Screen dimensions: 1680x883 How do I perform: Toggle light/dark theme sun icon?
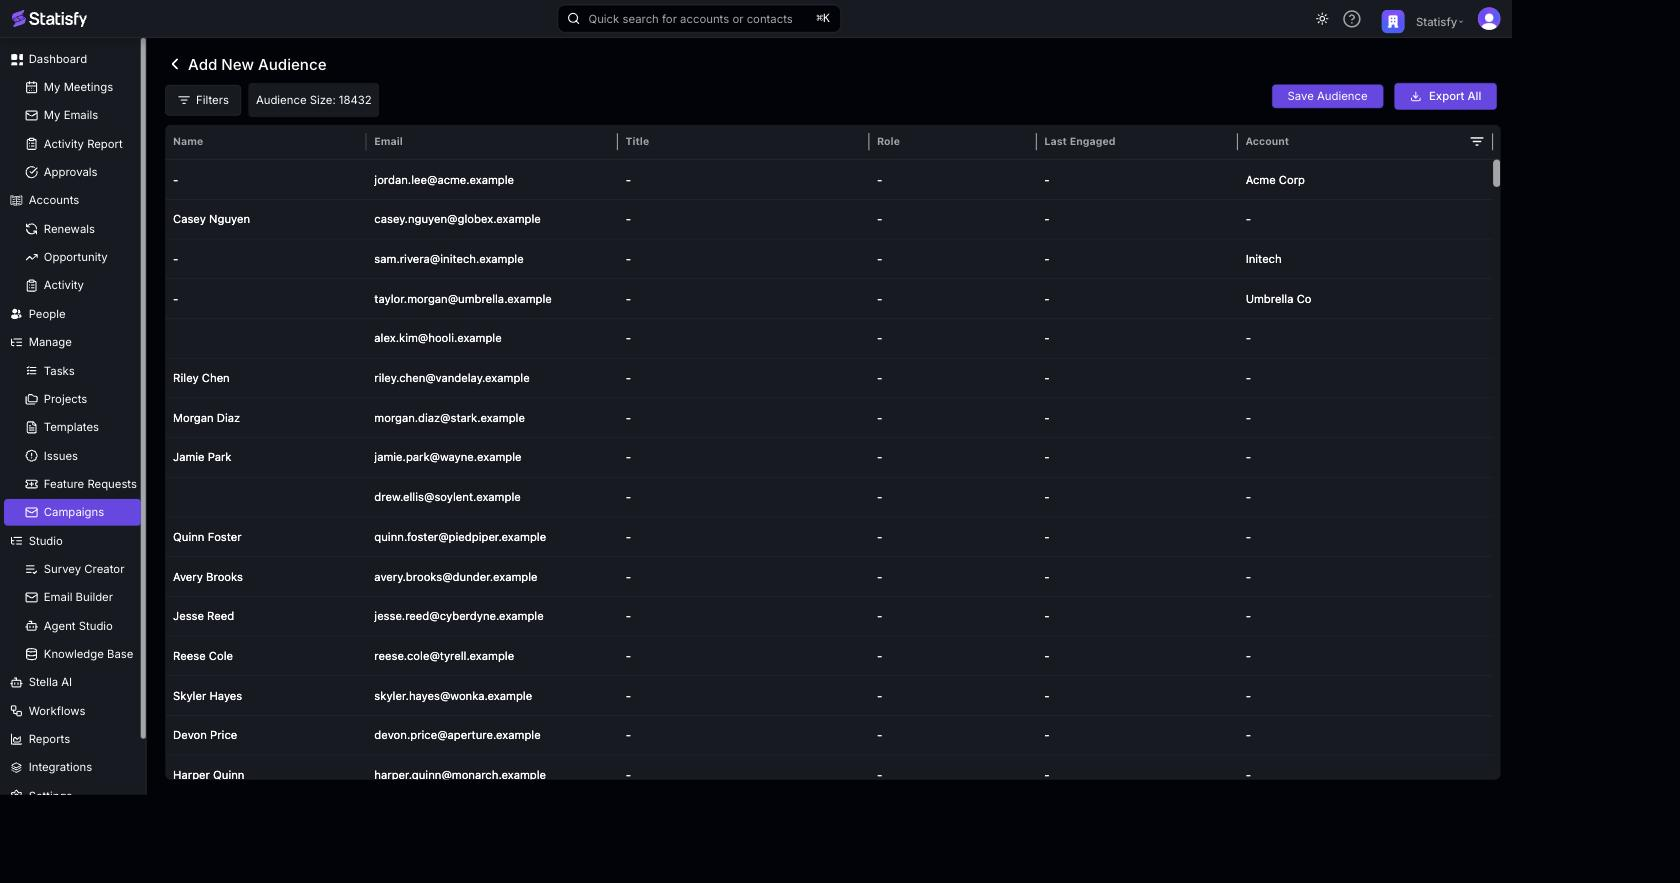1322,19
